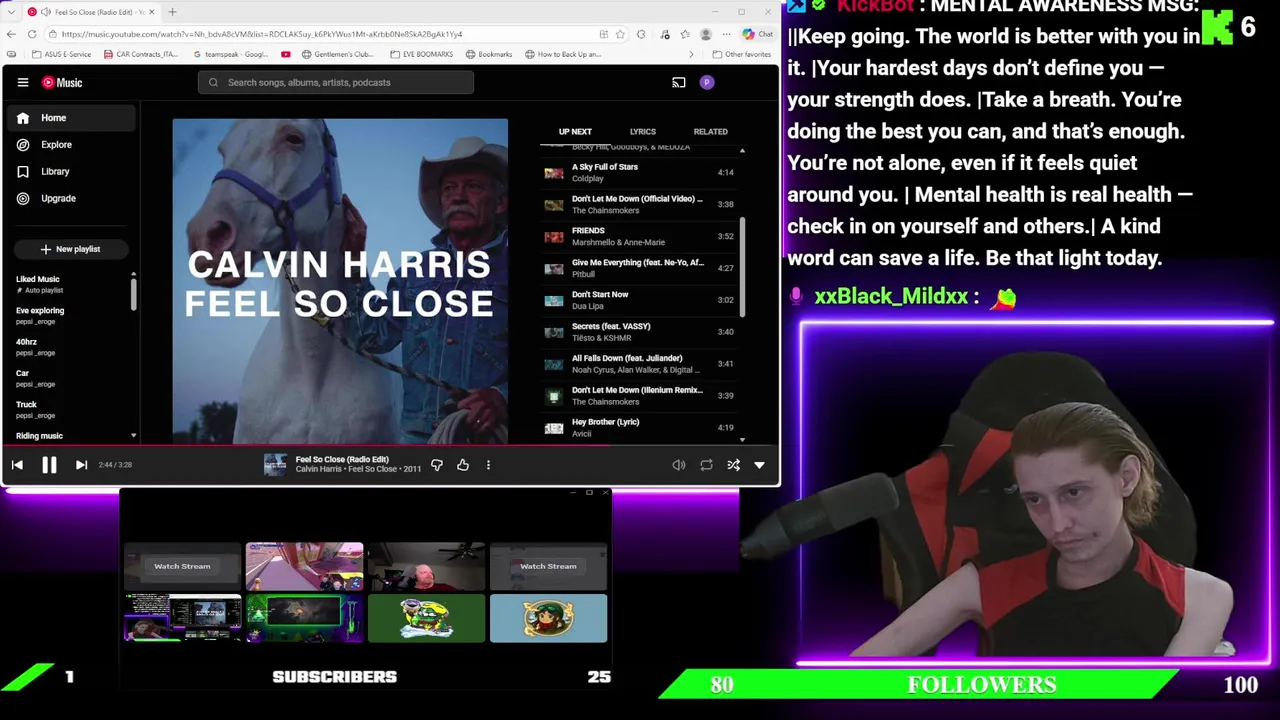Open the browser three-dot settings menu

coord(727,34)
